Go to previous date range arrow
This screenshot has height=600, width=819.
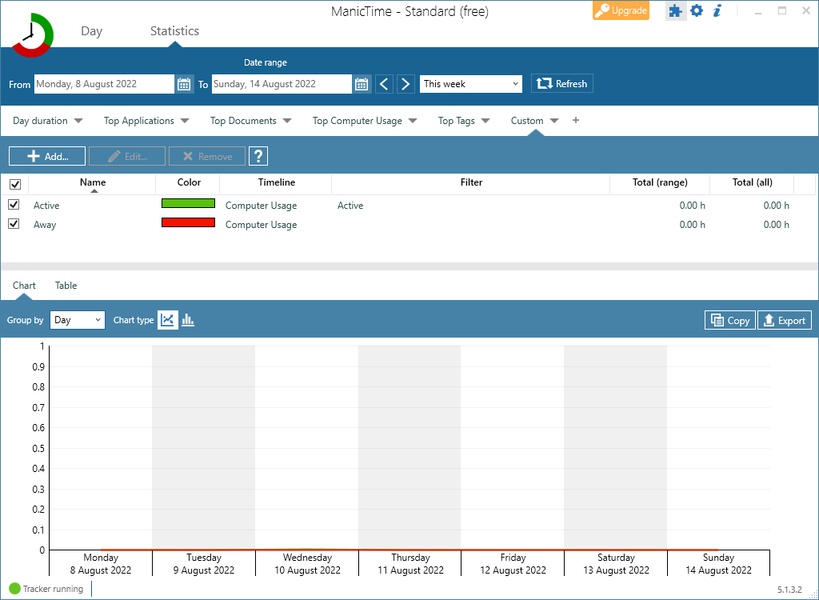[385, 84]
